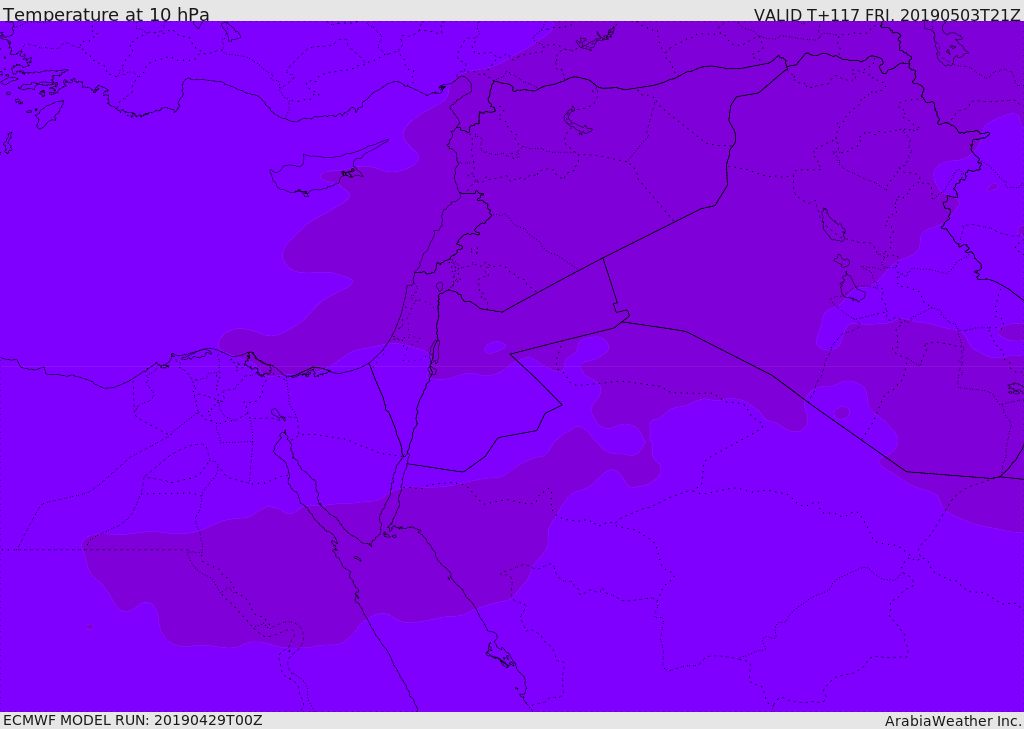This screenshot has height=729, width=1024.
Task: Click the Sea of Galilee outline
Action: pyautogui.click(x=439, y=287)
